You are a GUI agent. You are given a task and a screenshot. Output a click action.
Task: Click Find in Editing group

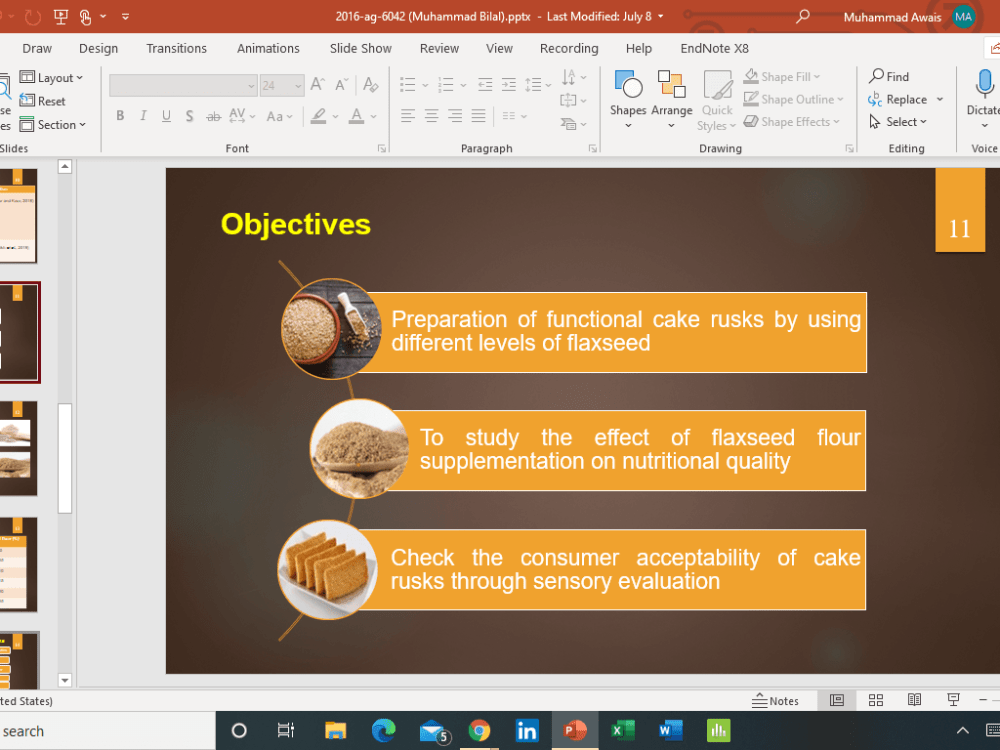[889, 77]
